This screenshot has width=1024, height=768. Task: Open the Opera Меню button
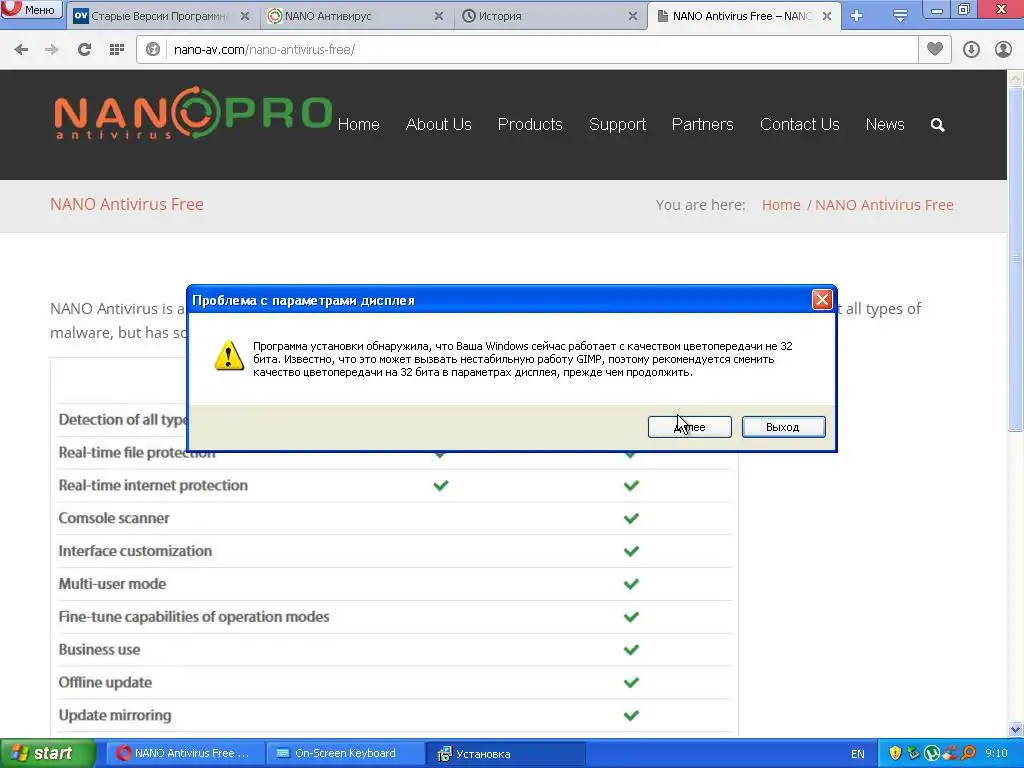click(31, 9)
